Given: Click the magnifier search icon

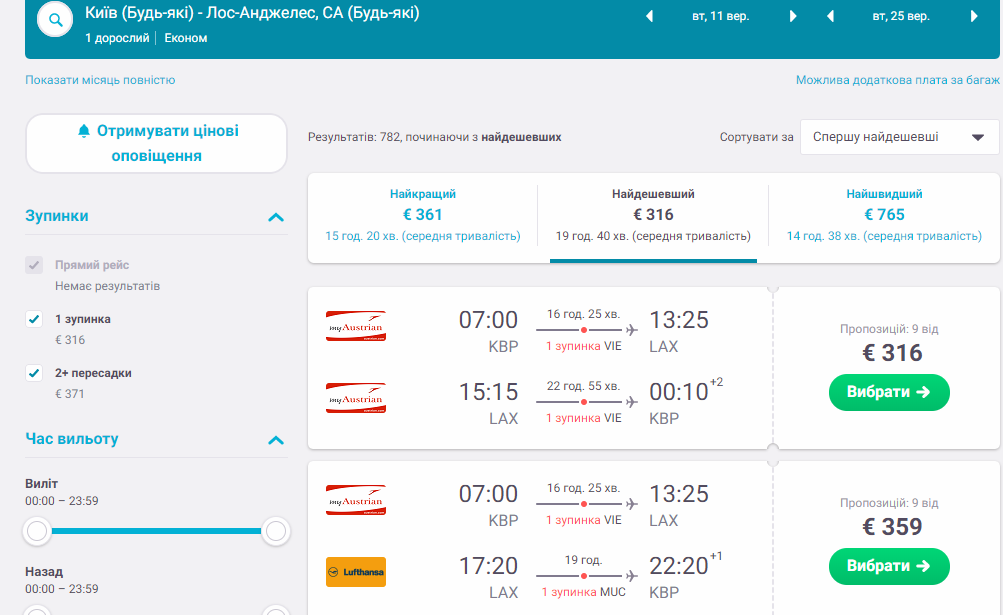Looking at the screenshot, I should click(x=55, y=19).
